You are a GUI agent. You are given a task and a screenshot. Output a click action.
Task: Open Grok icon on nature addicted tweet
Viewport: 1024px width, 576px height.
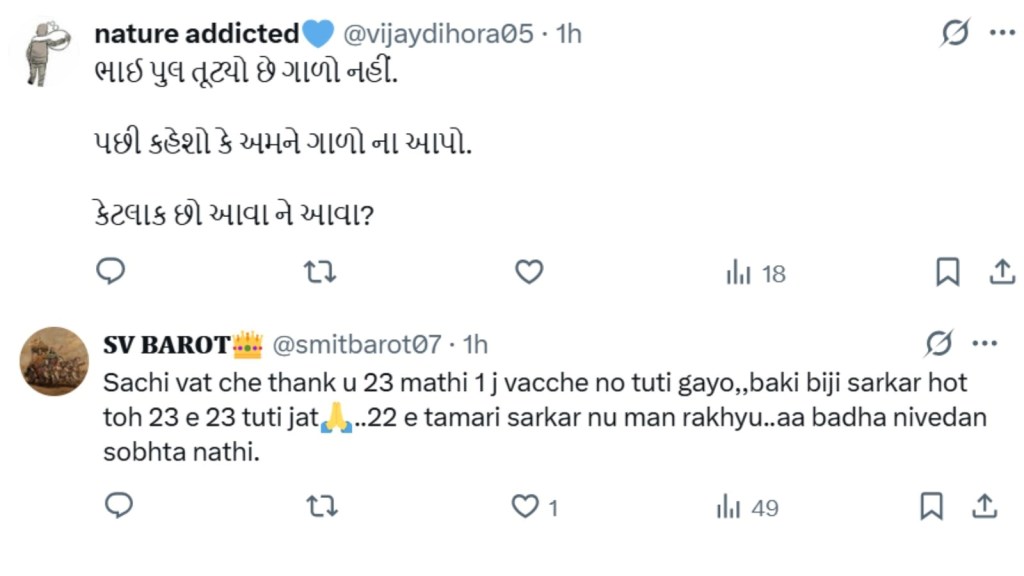[955, 34]
